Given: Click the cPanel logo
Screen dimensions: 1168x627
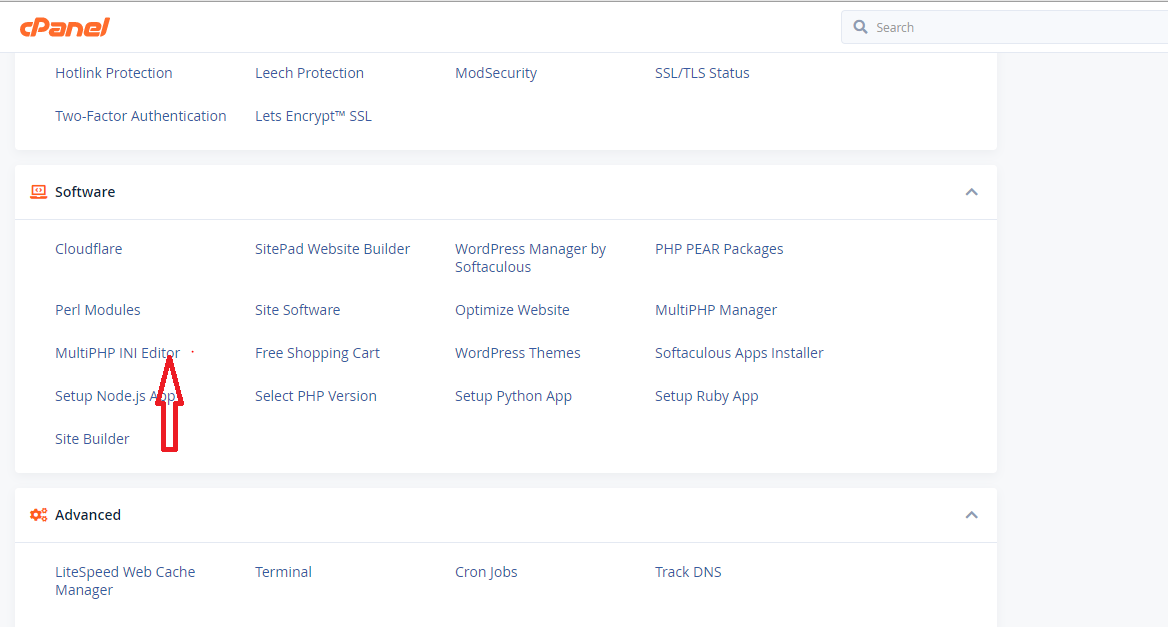Looking at the screenshot, I should [65, 27].
